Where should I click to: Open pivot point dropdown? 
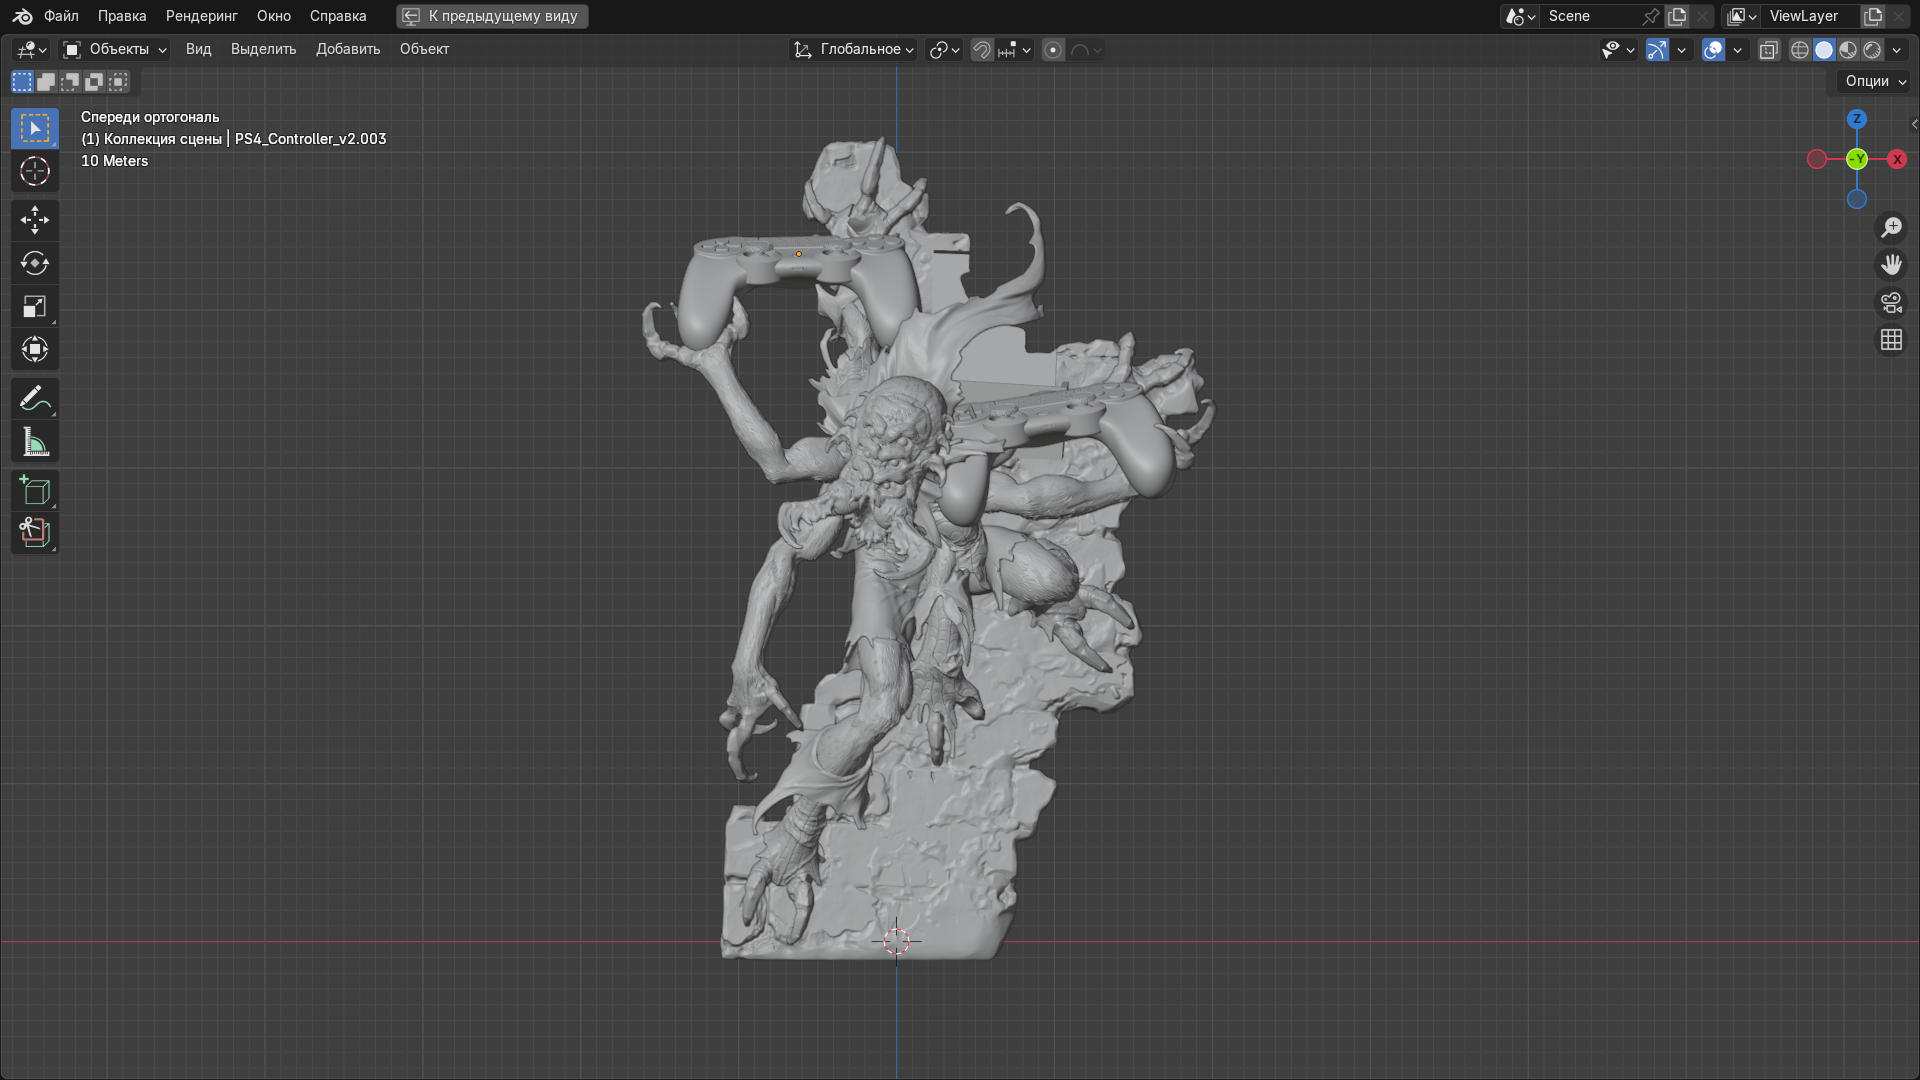(x=944, y=50)
